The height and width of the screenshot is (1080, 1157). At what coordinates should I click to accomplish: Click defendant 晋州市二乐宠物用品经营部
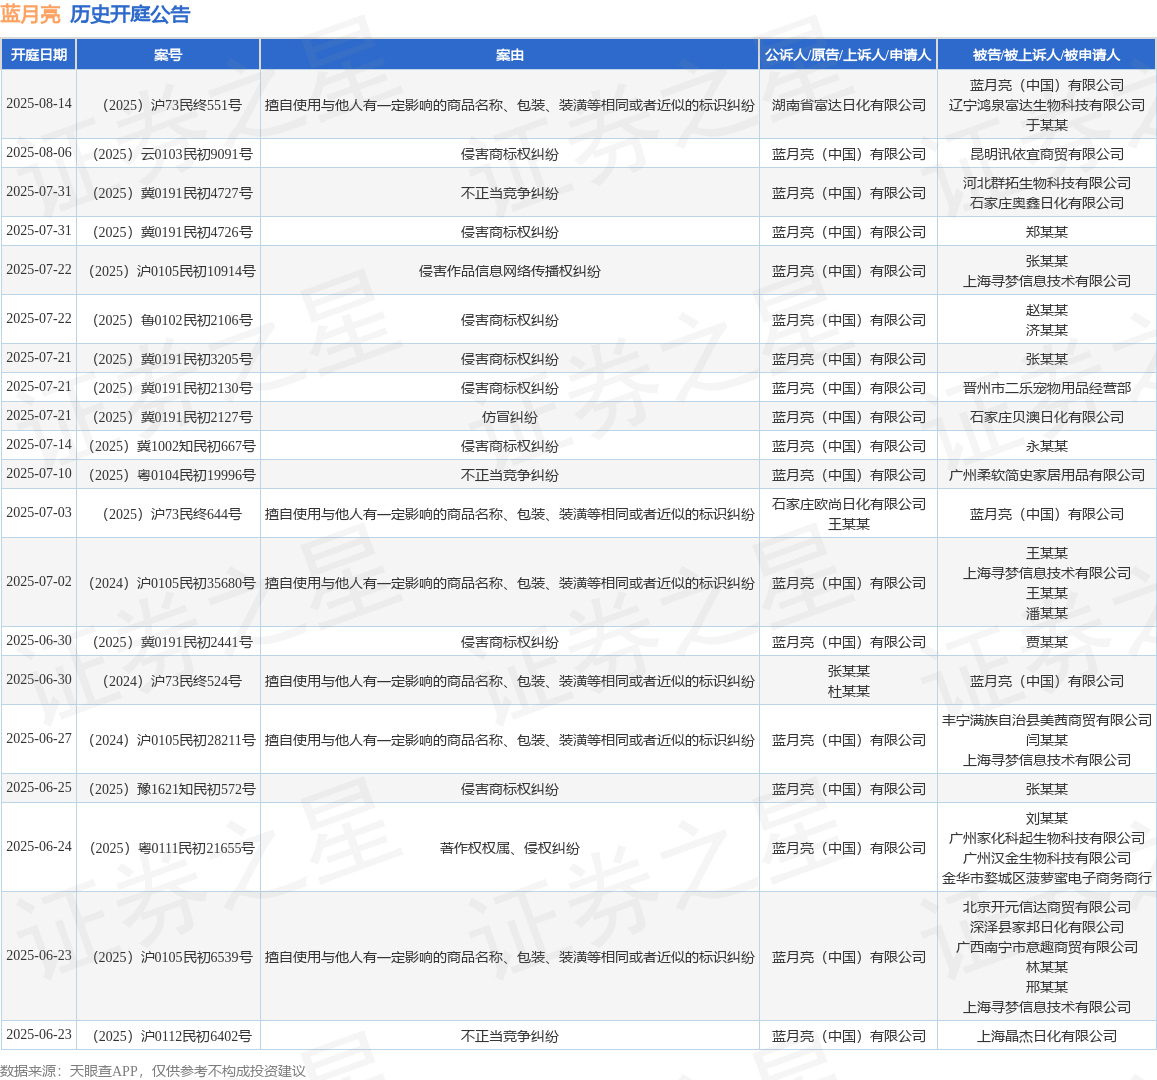point(1046,388)
